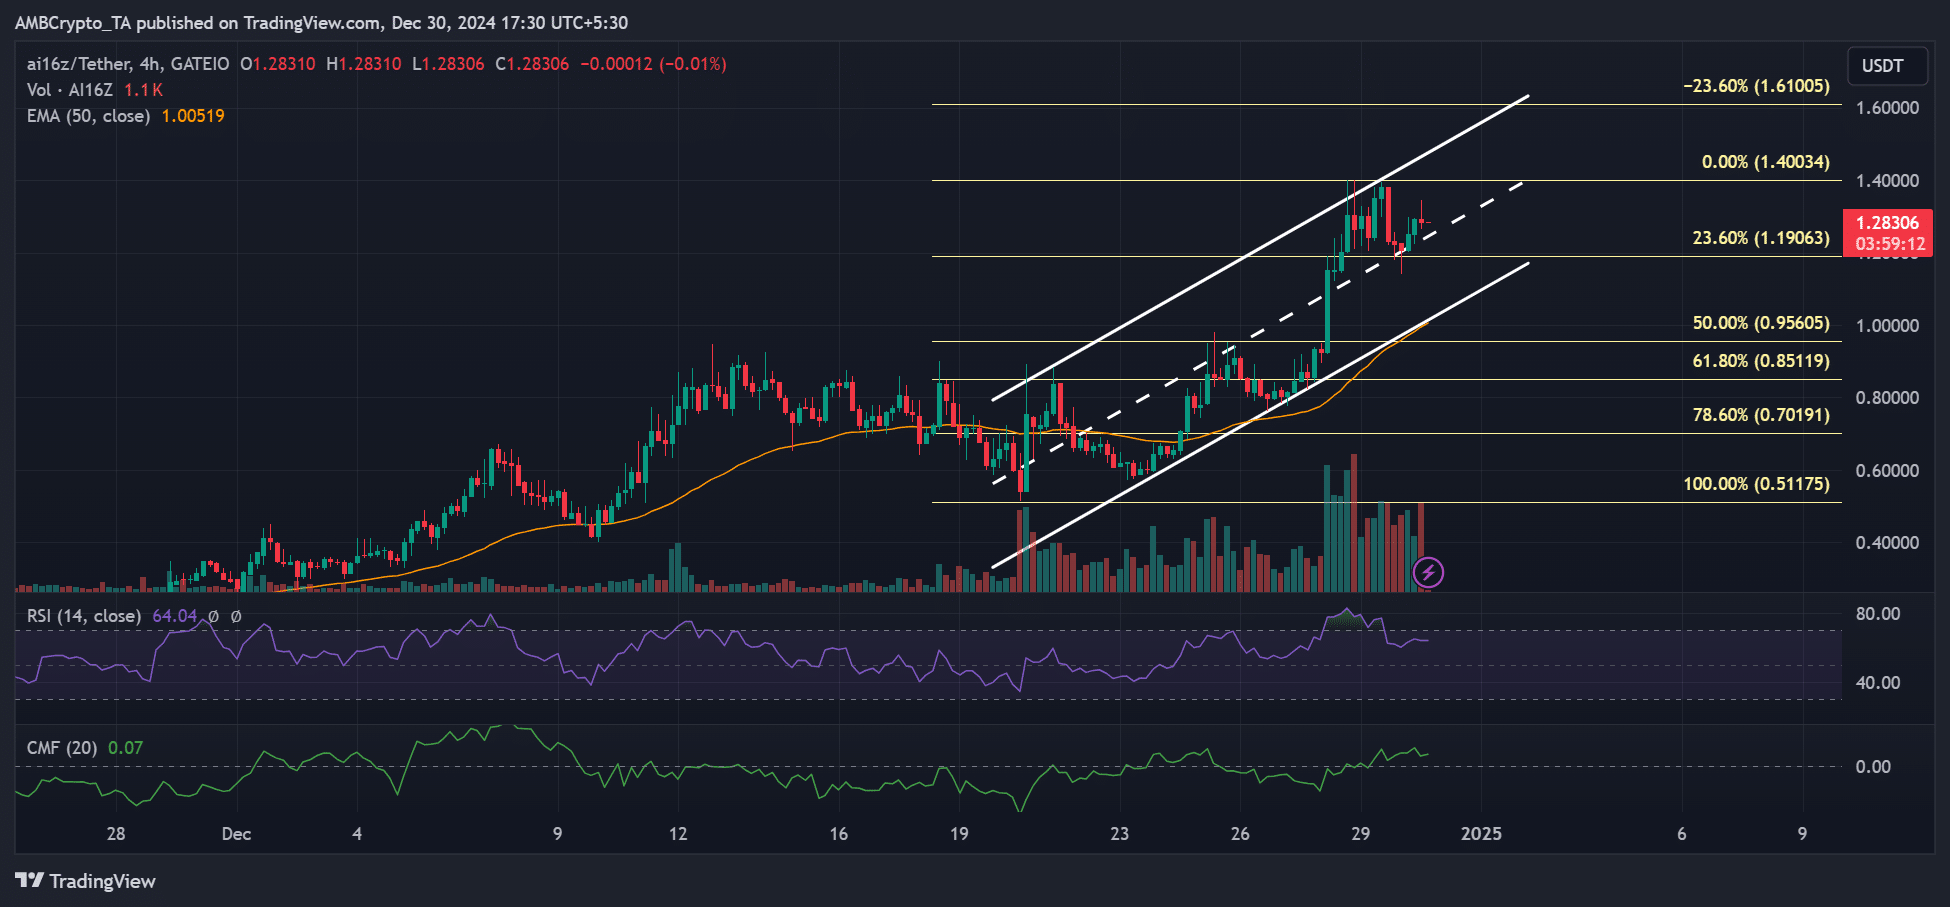
Task: Click the high value H1.28310
Action: pyautogui.click(x=364, y=64)
